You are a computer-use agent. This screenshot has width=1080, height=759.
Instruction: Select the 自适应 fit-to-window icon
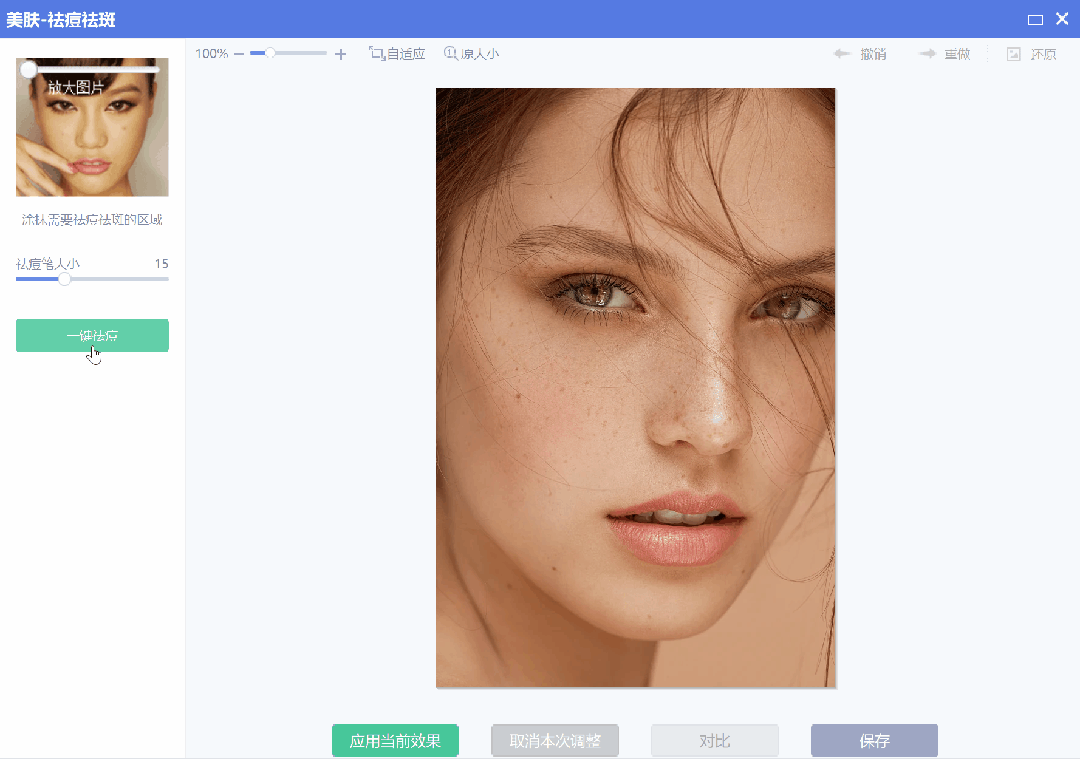[377, 54]
